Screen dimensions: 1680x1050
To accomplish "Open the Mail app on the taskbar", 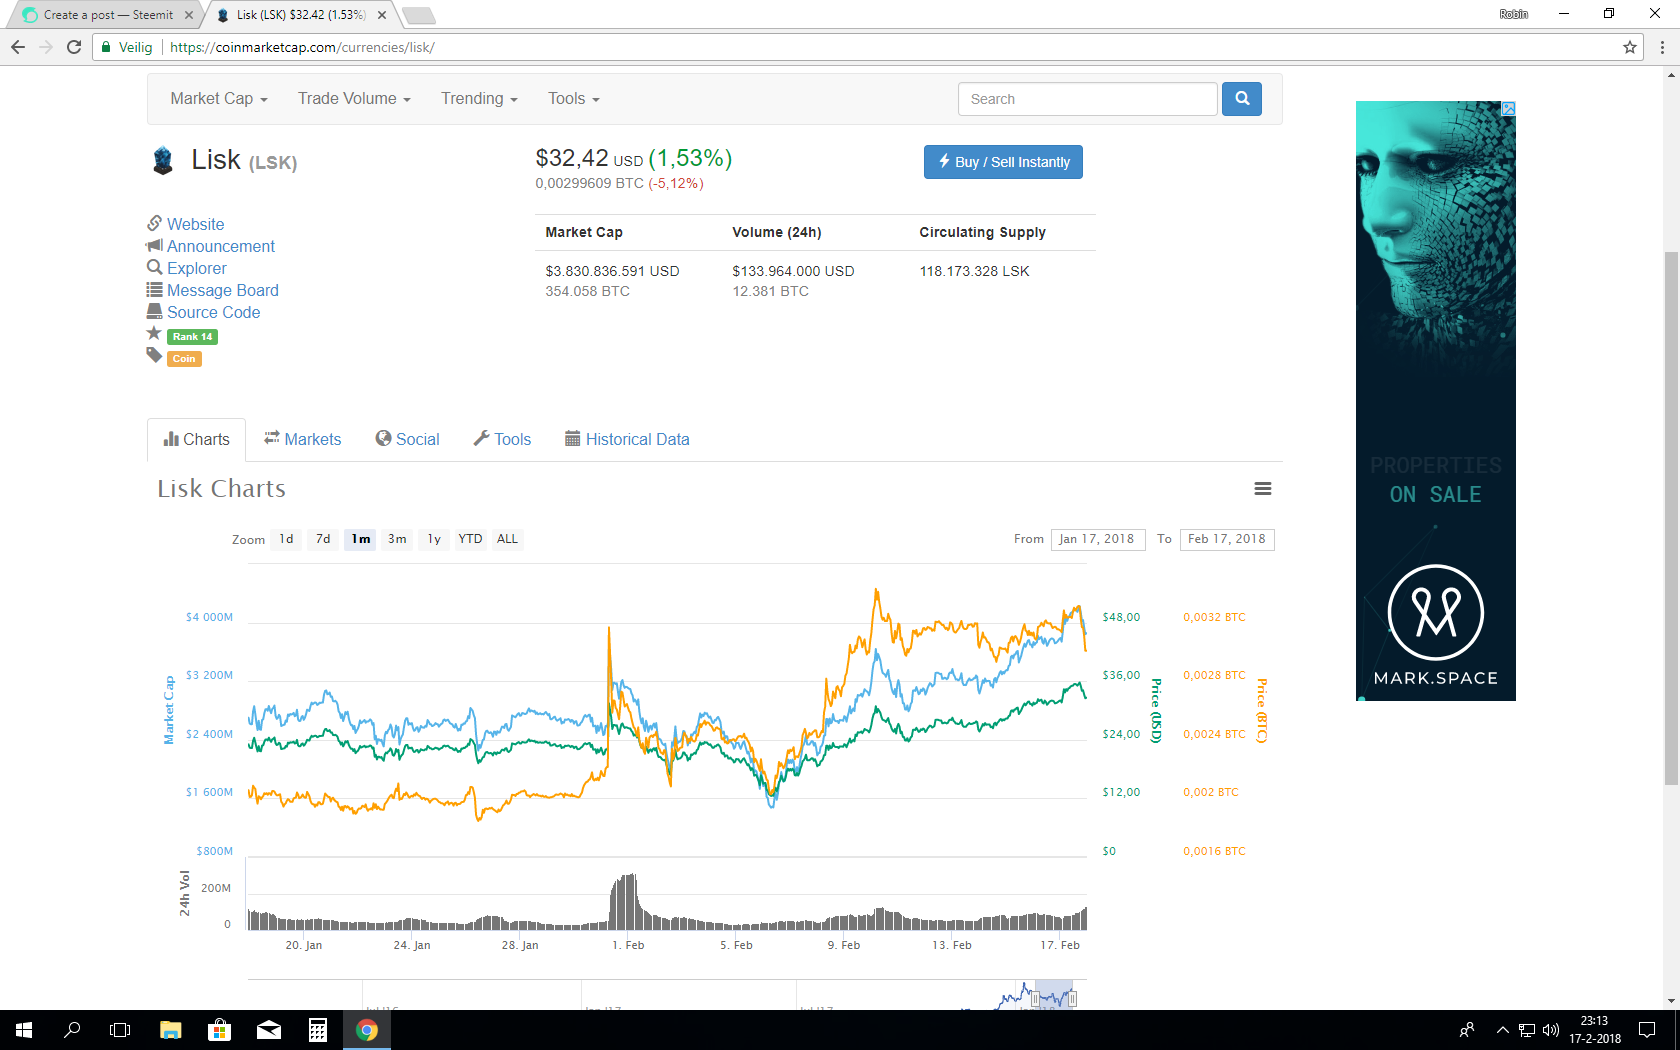I will (x=269, y=1030).
